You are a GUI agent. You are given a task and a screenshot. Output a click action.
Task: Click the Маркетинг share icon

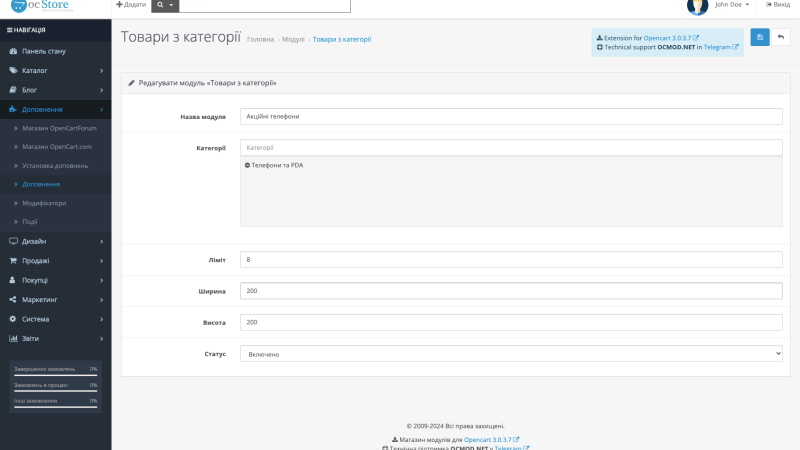(13, 299)
